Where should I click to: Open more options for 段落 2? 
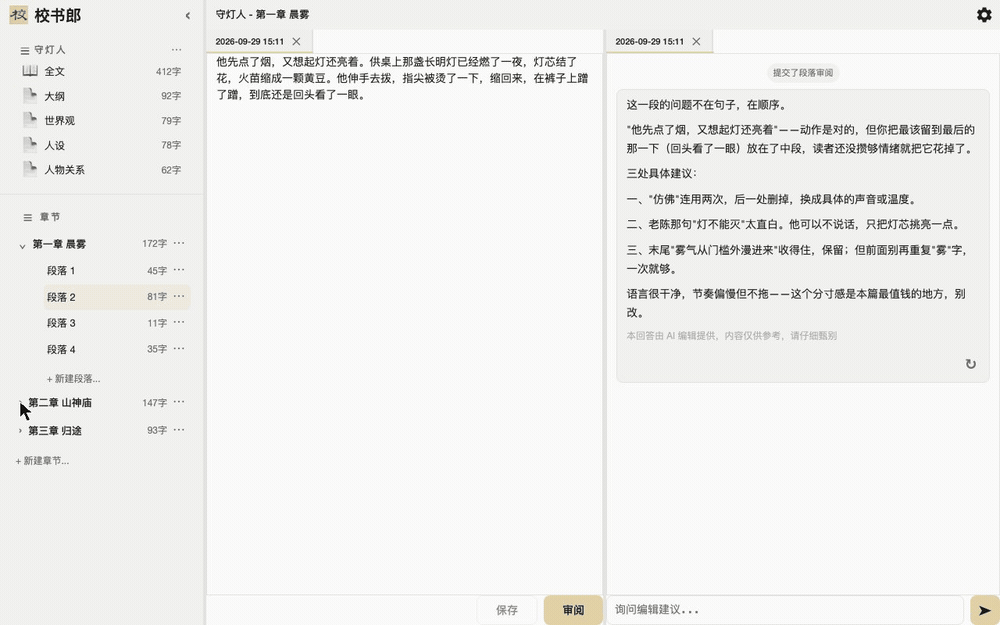pos(179,296)
